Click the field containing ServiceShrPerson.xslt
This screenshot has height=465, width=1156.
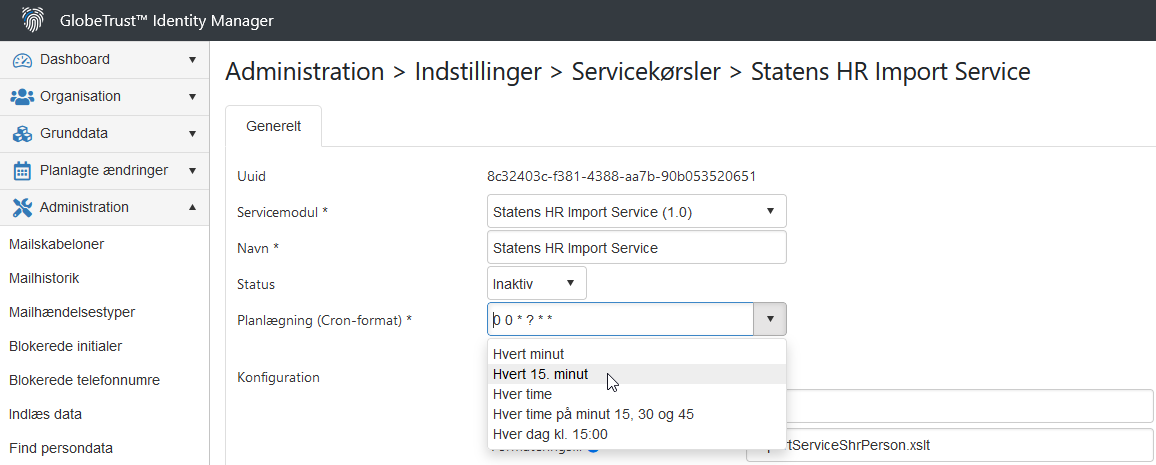[950, 446]
